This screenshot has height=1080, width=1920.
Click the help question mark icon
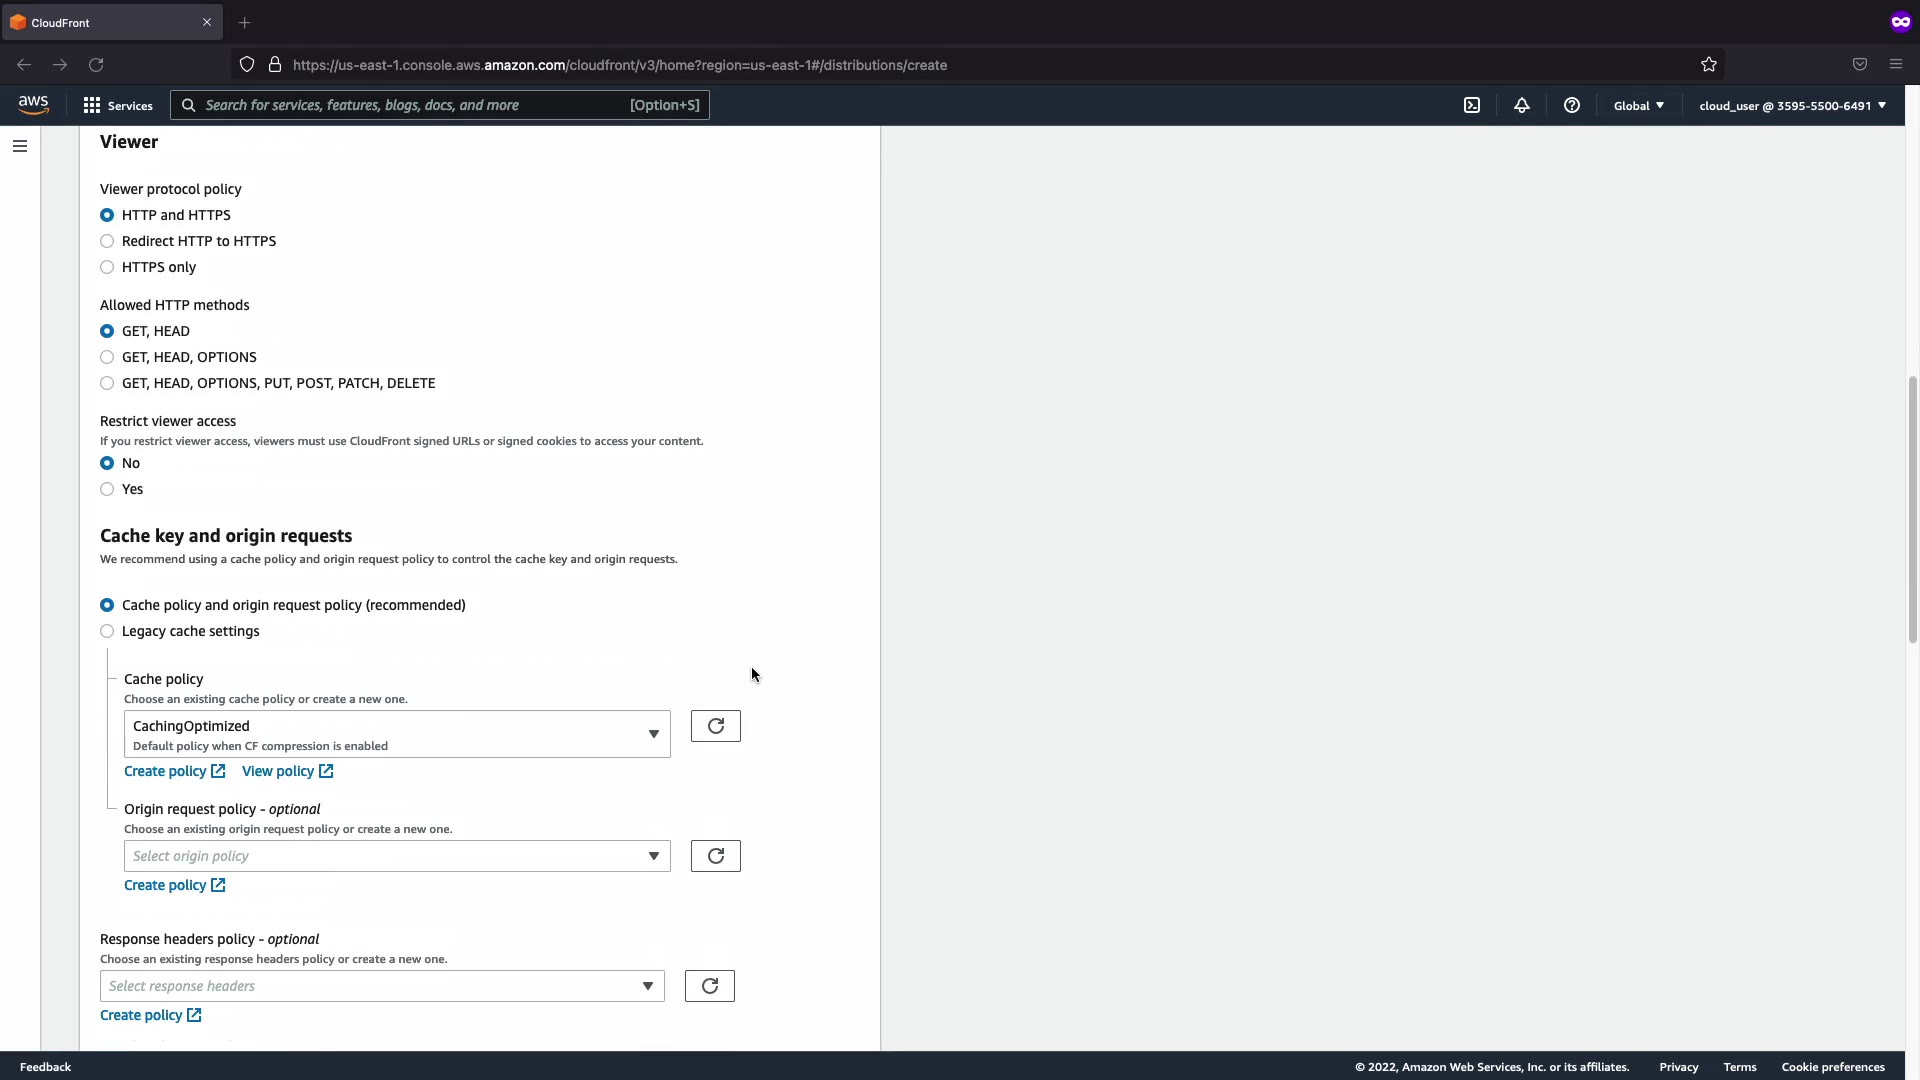(x=1572, y=105)
